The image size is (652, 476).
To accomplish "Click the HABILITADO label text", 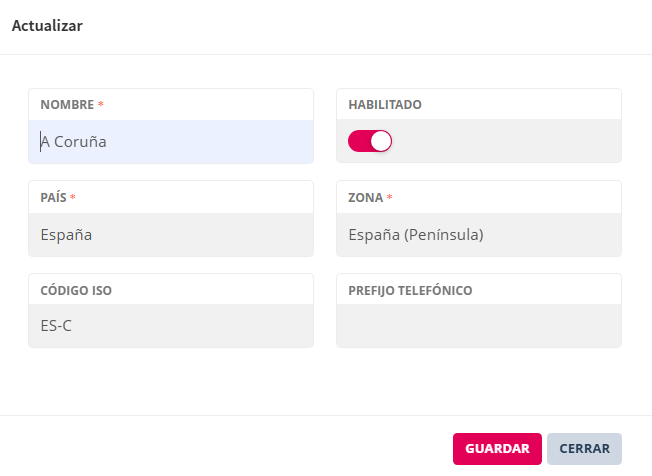I will point(385,105).
